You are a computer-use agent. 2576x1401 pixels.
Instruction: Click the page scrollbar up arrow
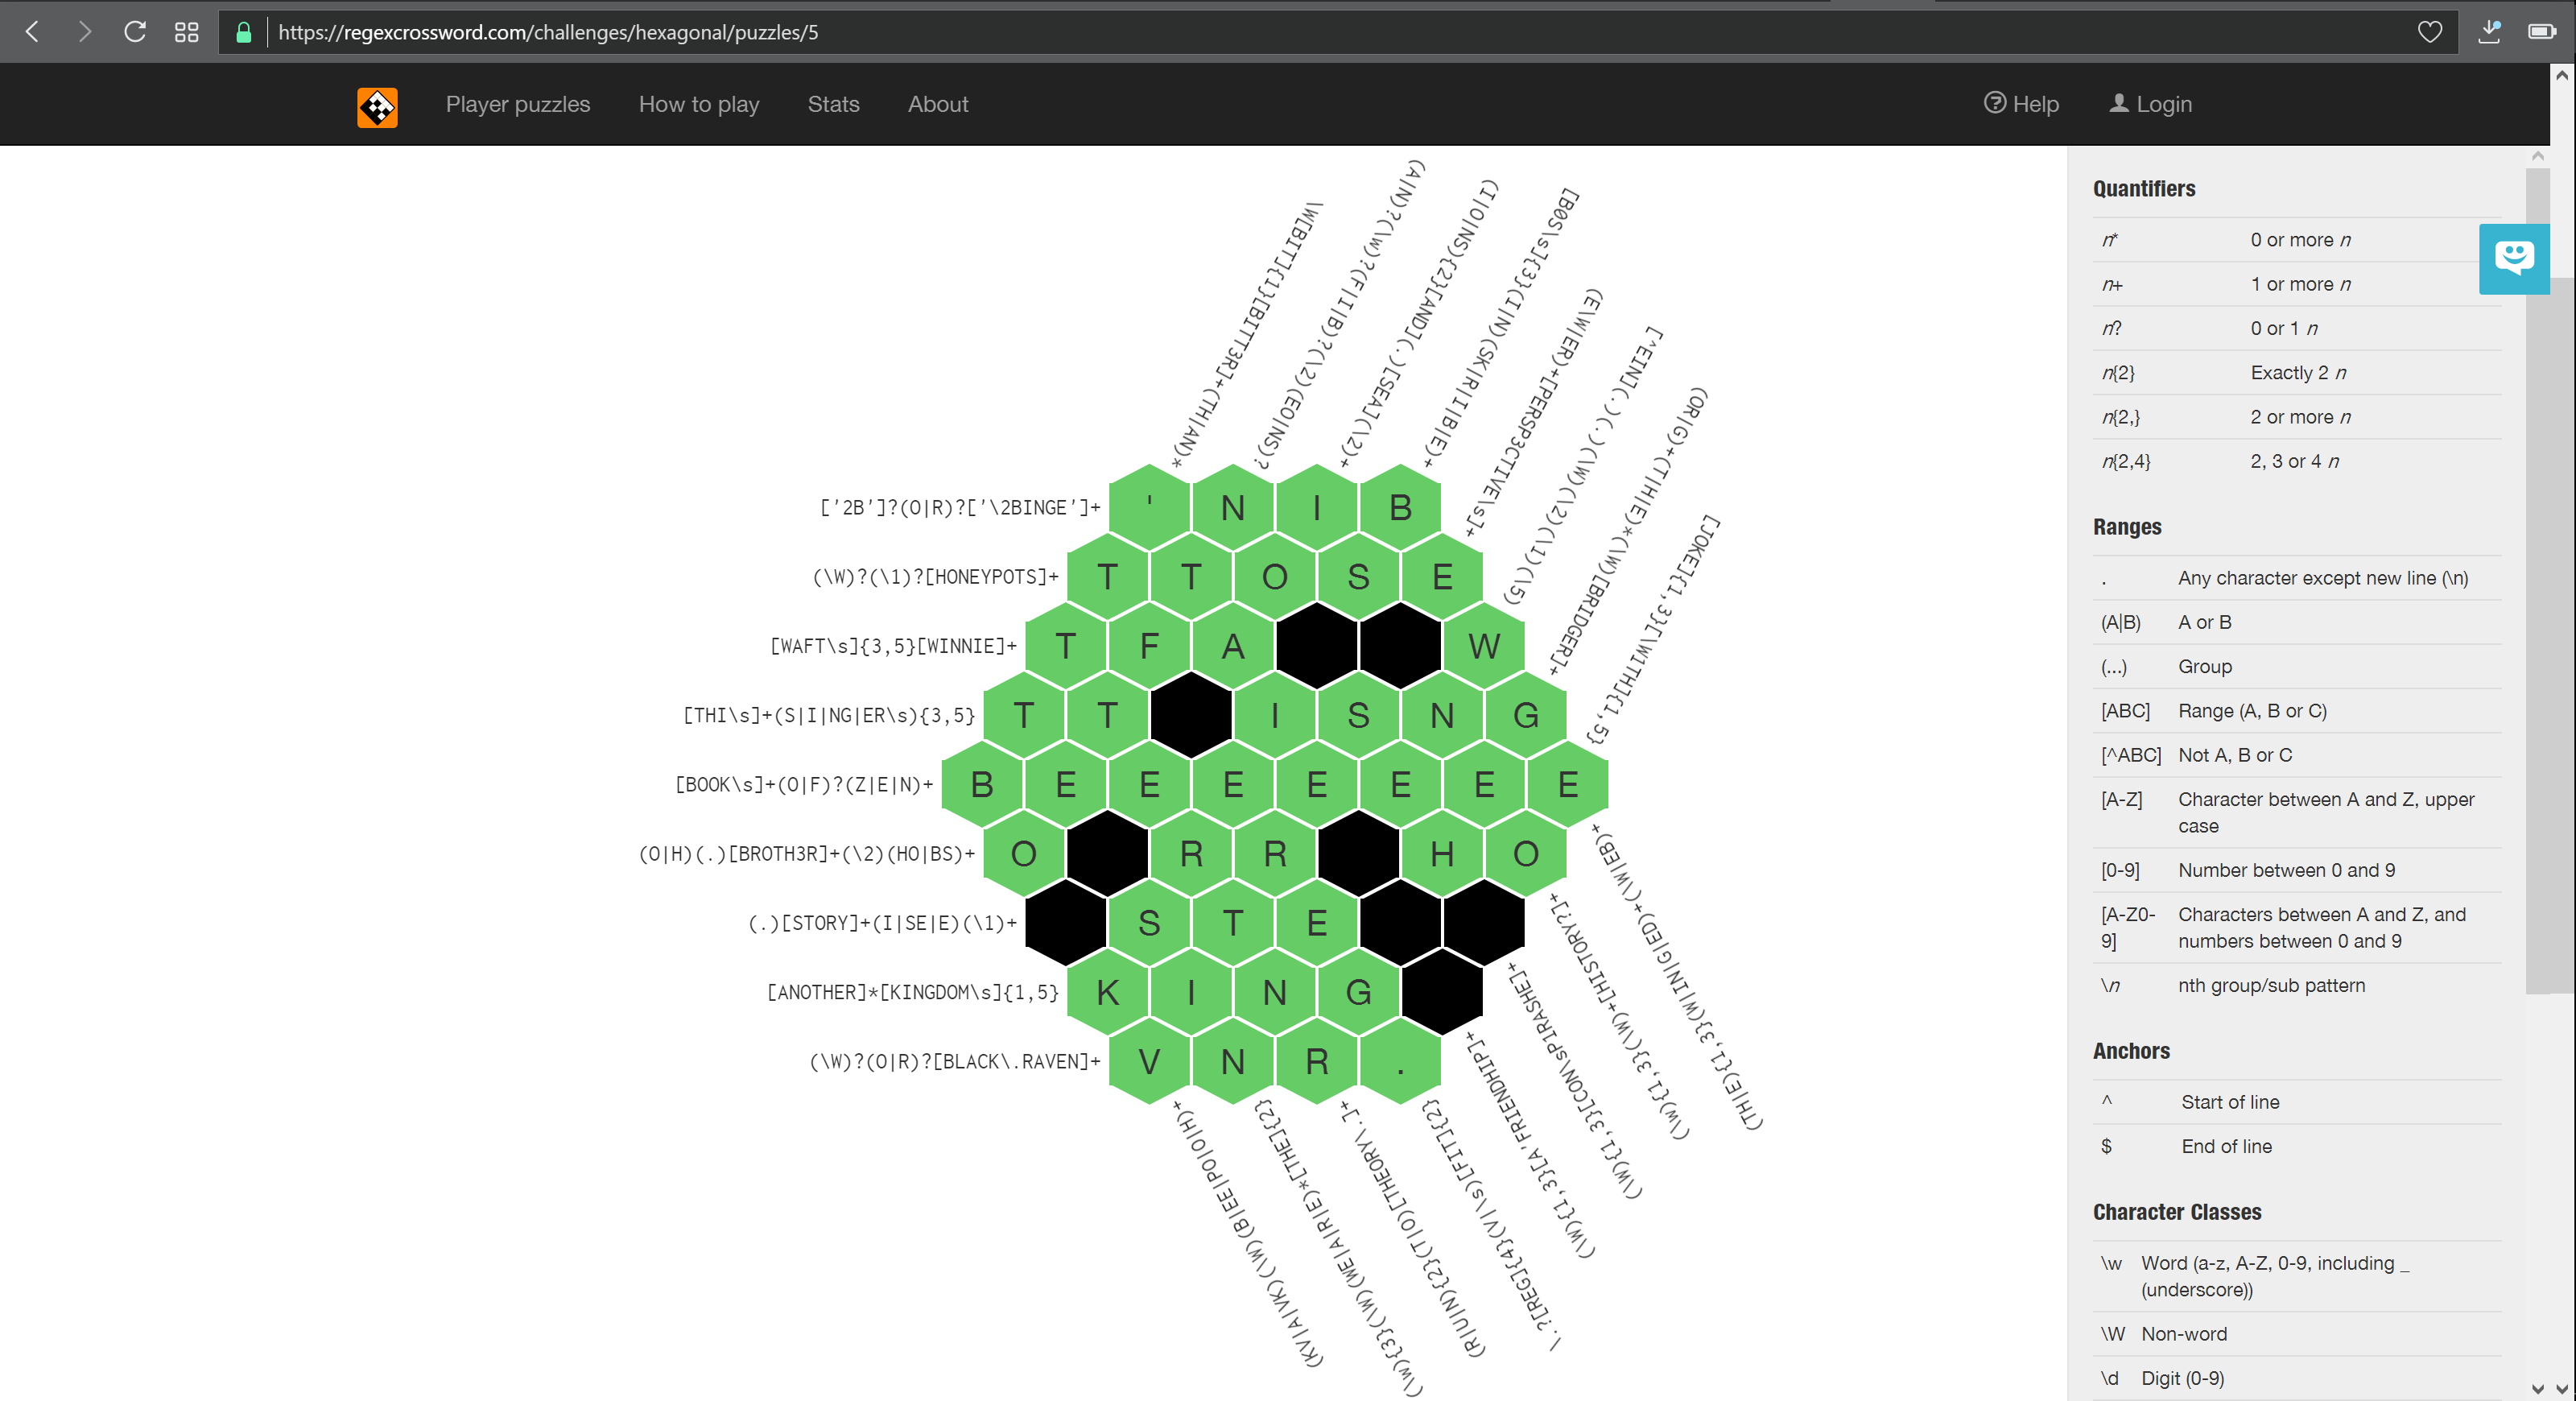pos(2562,75)
